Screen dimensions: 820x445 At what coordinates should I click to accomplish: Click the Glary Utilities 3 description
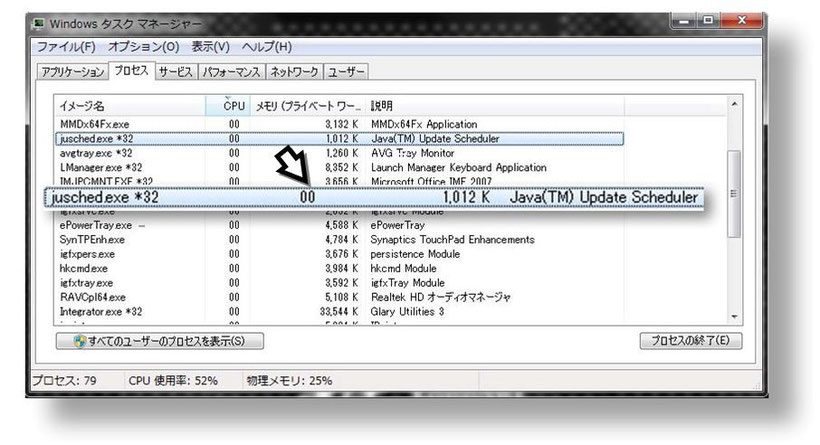click(407, 312)
